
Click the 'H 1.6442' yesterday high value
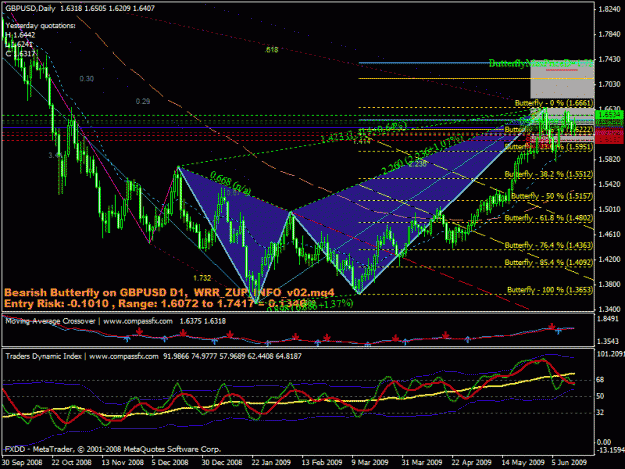point(20,35)
